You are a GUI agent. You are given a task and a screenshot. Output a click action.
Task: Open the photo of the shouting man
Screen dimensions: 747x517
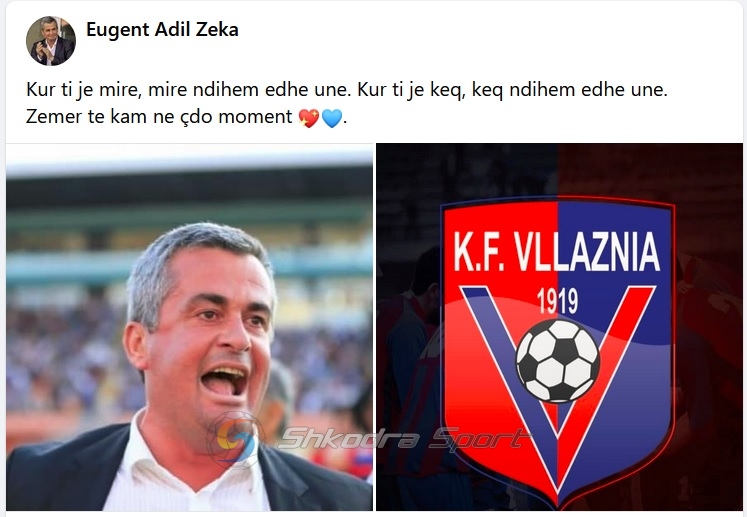(189, 327)
